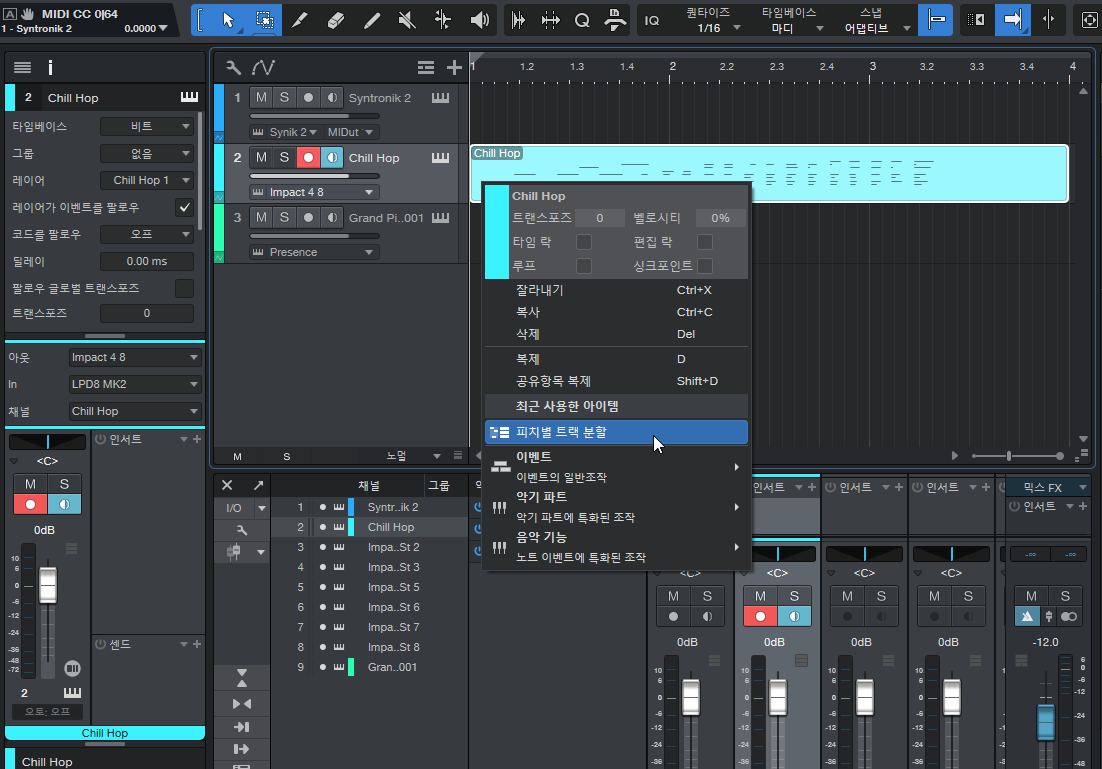Open inspector 타임베이스 비트 dropdown
Screen dimensions: 1102x769
tap(147, 127)
